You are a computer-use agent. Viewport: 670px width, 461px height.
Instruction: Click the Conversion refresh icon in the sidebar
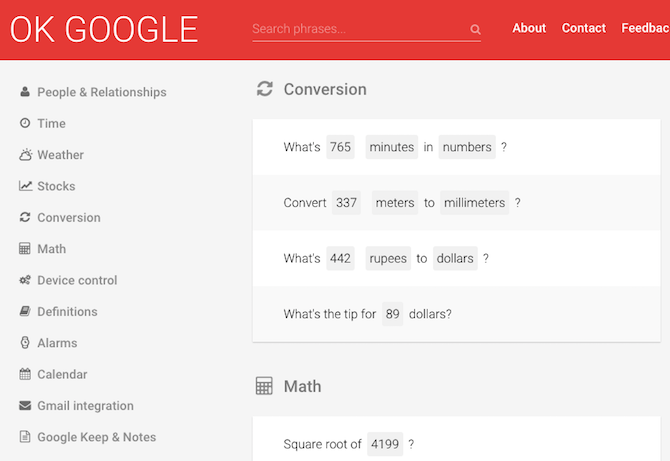click(25, 217)
